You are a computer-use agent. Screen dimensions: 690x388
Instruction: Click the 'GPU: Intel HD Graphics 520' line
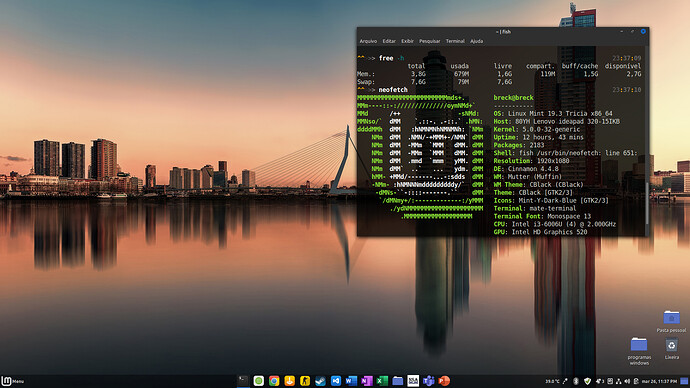pos(540,232)
